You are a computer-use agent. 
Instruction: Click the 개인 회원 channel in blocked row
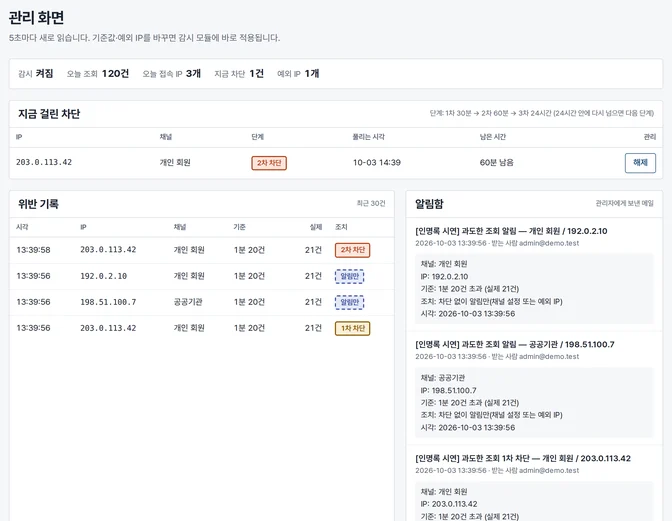175,162
